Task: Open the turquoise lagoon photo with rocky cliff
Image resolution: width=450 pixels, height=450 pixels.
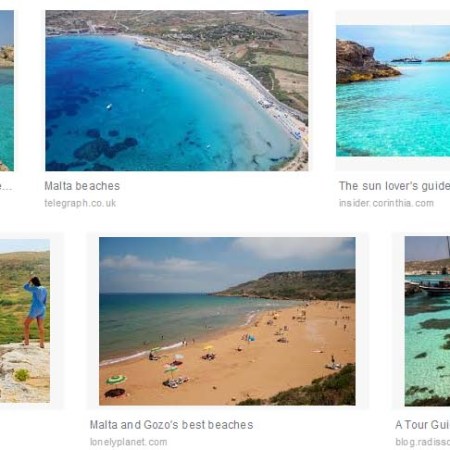Action: [393, 91]
